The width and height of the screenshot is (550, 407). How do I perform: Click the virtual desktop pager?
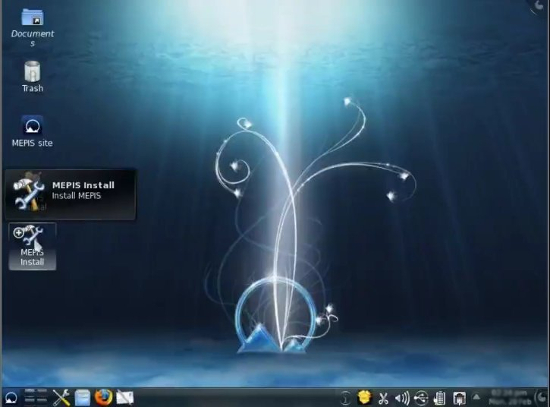[x=36, y=398]
